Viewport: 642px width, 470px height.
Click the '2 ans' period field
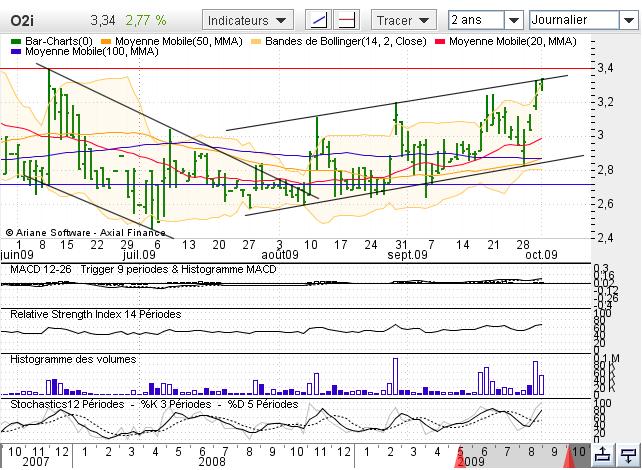tap(476, 20)
